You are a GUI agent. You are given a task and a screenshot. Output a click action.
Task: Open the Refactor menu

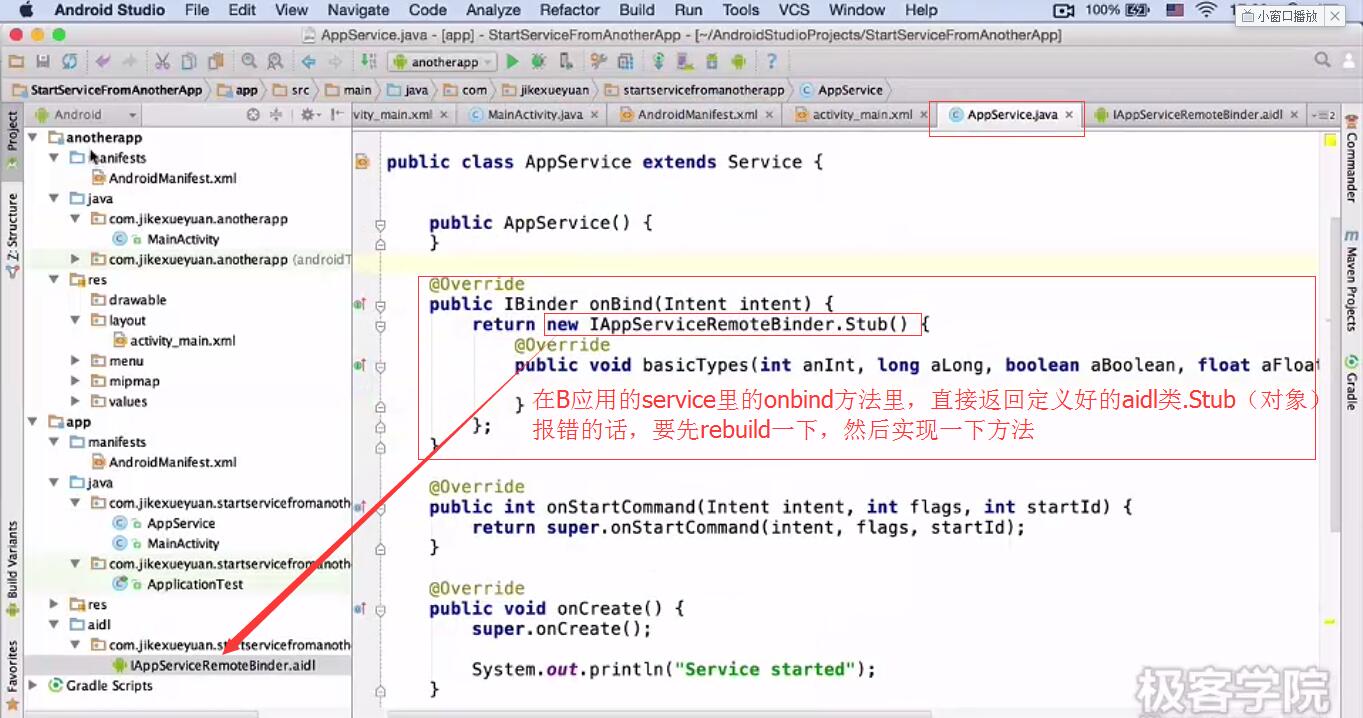pyautogui.click(x=569, y=10)
